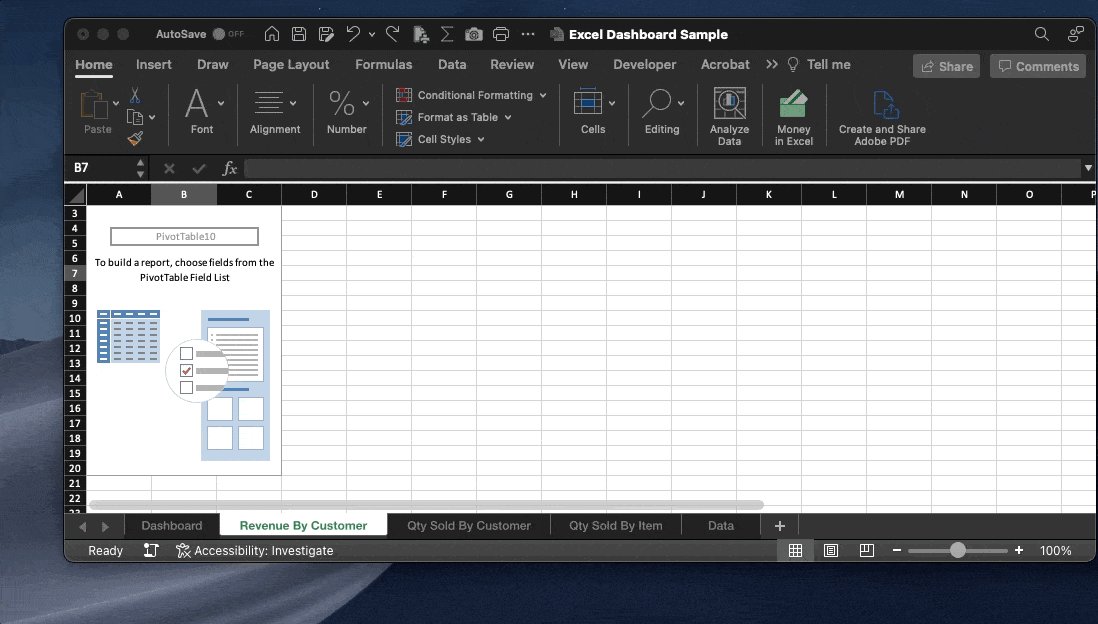
Task: Open the Camera tool in the Quick Access Toolbar
Action: [x=473, y=33]
